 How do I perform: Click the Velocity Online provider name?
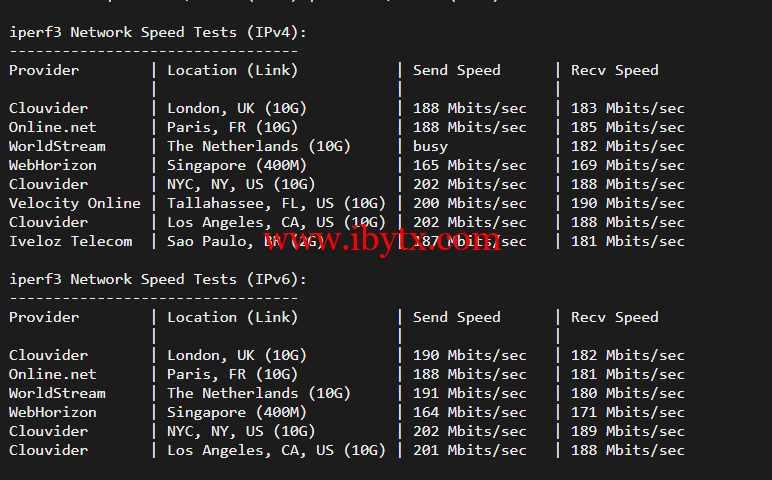pos(75,203)
